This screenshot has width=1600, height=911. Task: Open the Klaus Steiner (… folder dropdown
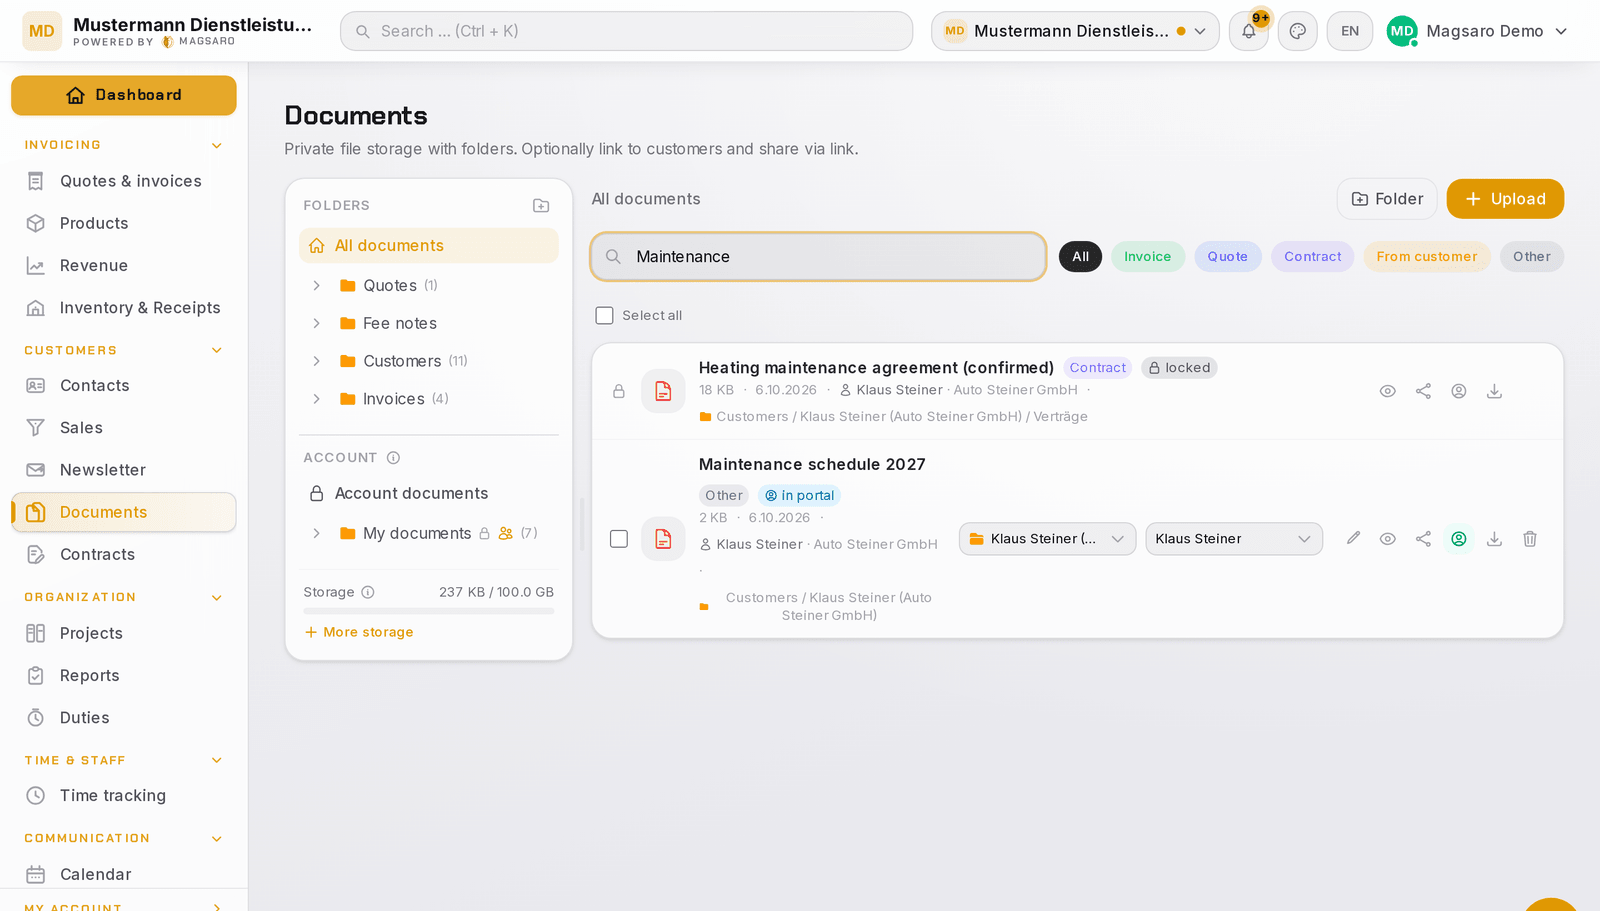coord(1047,539)
